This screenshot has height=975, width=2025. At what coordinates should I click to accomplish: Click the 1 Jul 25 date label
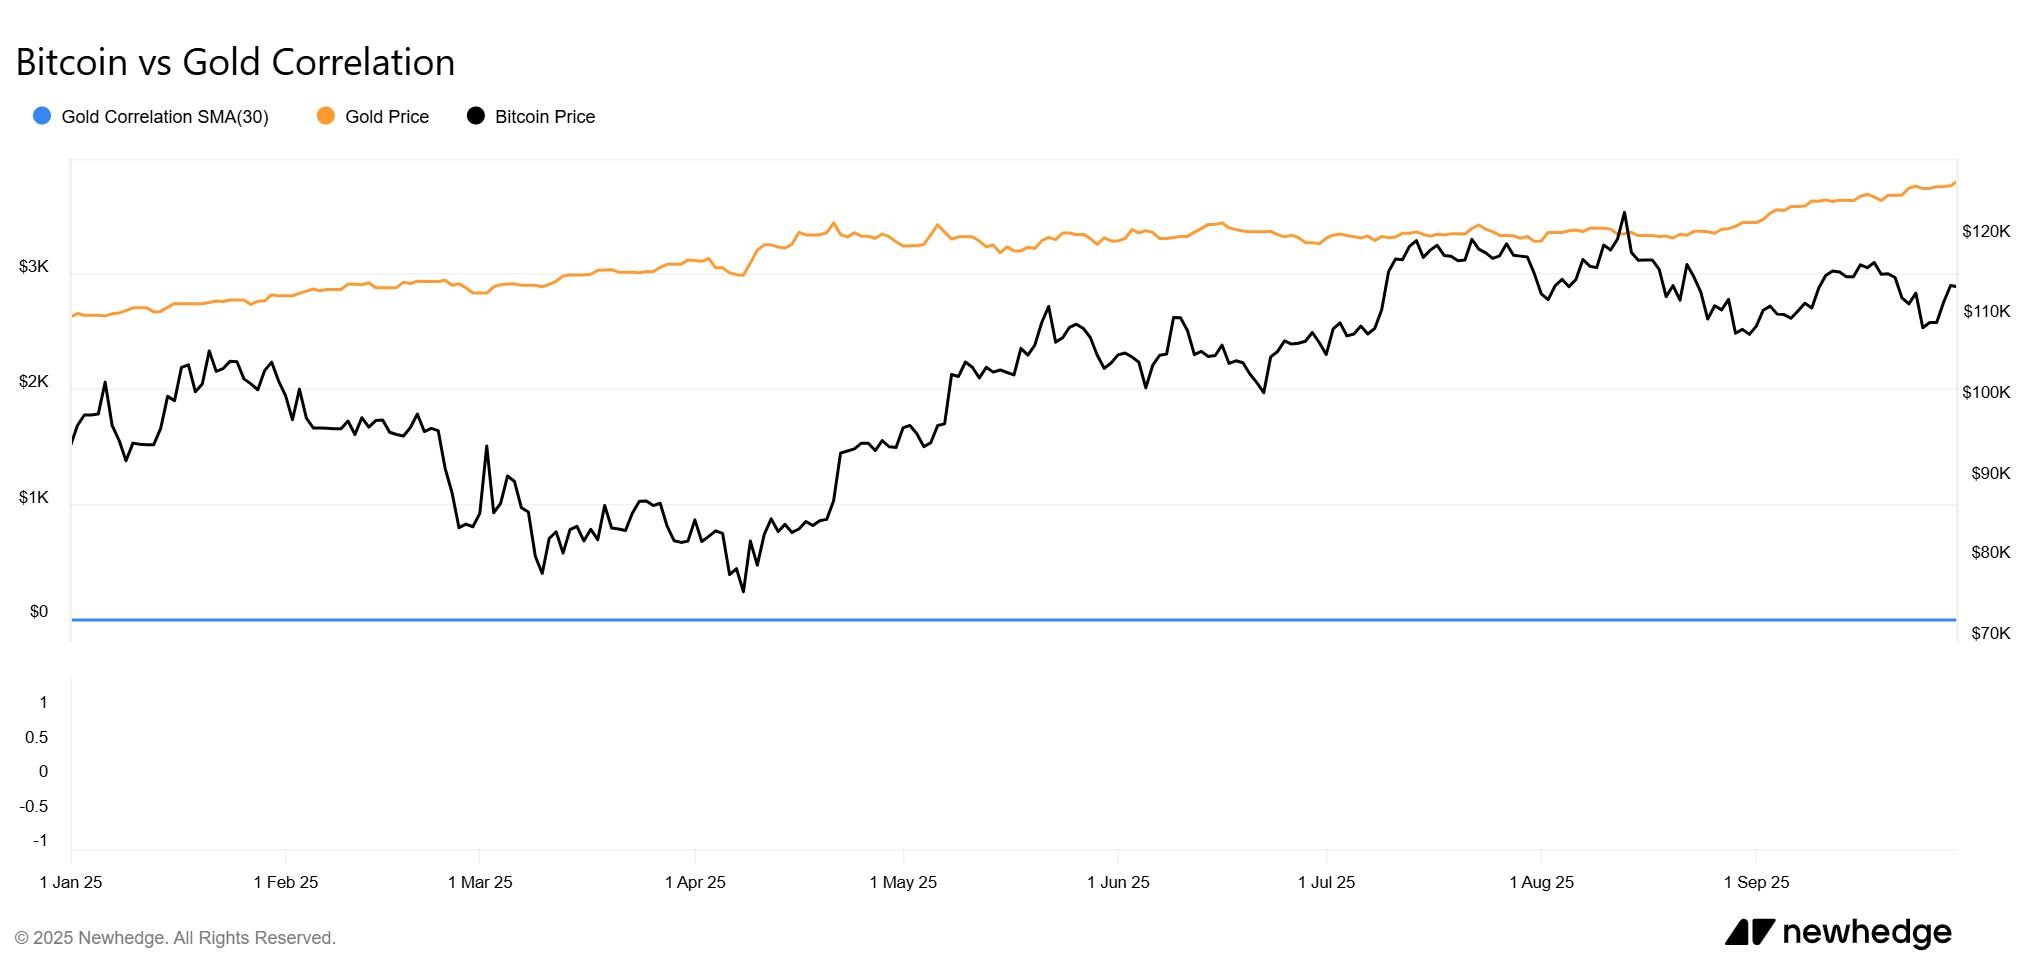(1326, 882)
